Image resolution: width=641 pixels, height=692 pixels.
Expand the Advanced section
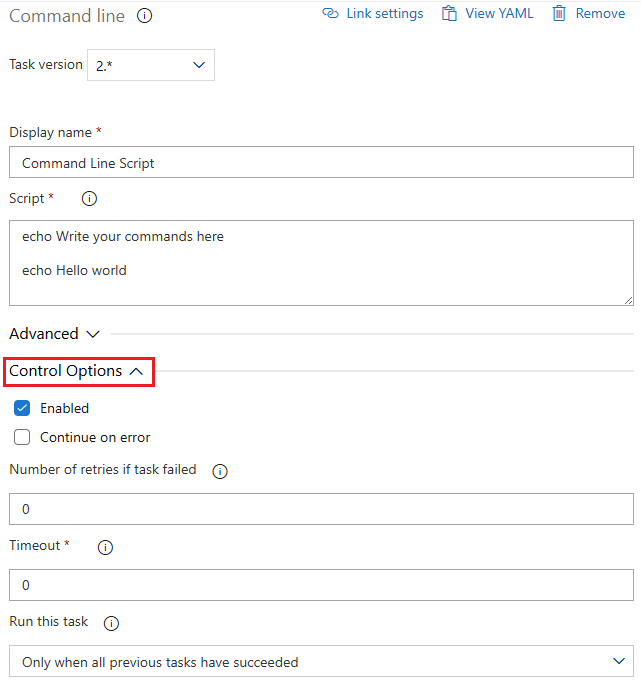[x=55, y=334]
